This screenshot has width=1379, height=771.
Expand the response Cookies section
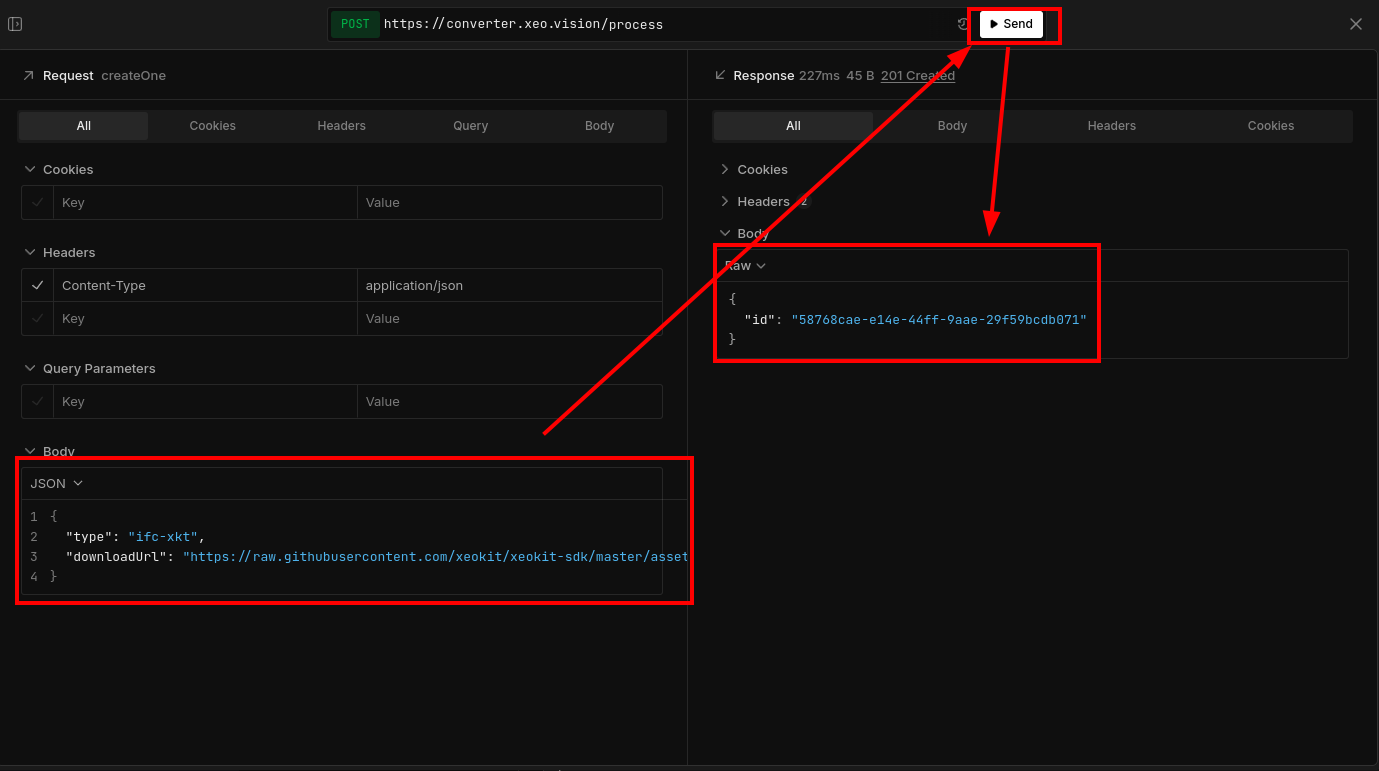(725, 170)
